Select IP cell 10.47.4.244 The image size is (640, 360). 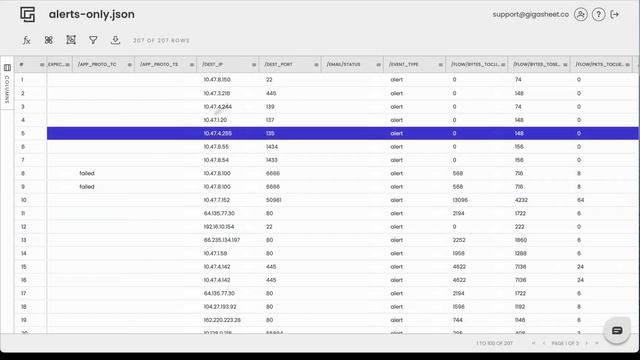tap(218, 107)
